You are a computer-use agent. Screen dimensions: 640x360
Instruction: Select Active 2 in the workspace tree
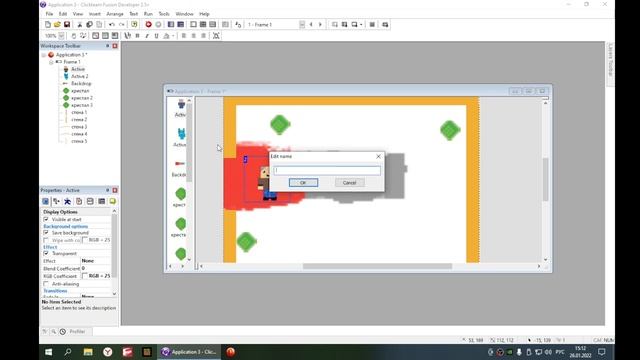point(80,76)
